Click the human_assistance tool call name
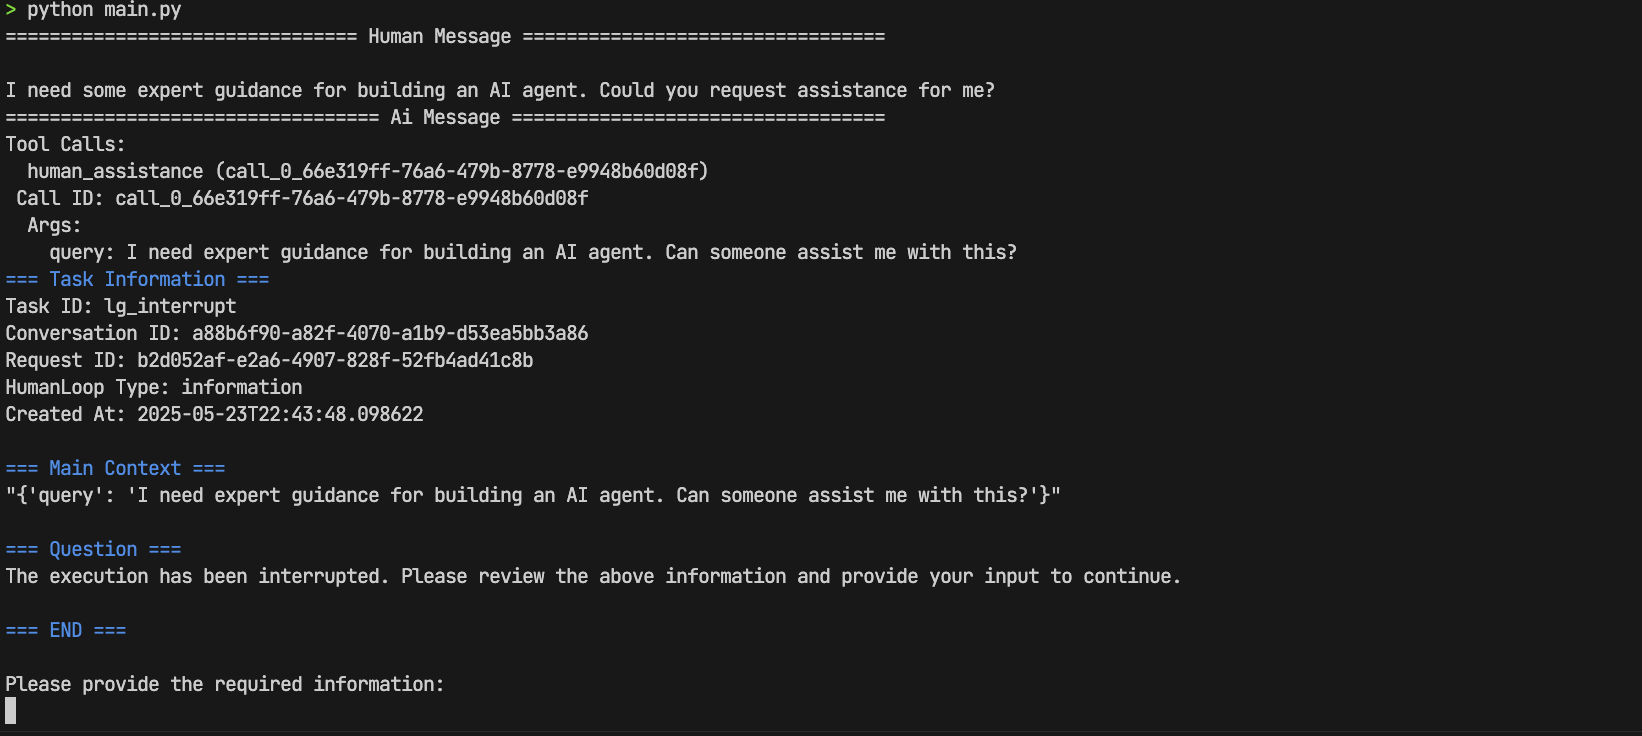The image size is (1642, 736). click(115, 172)
